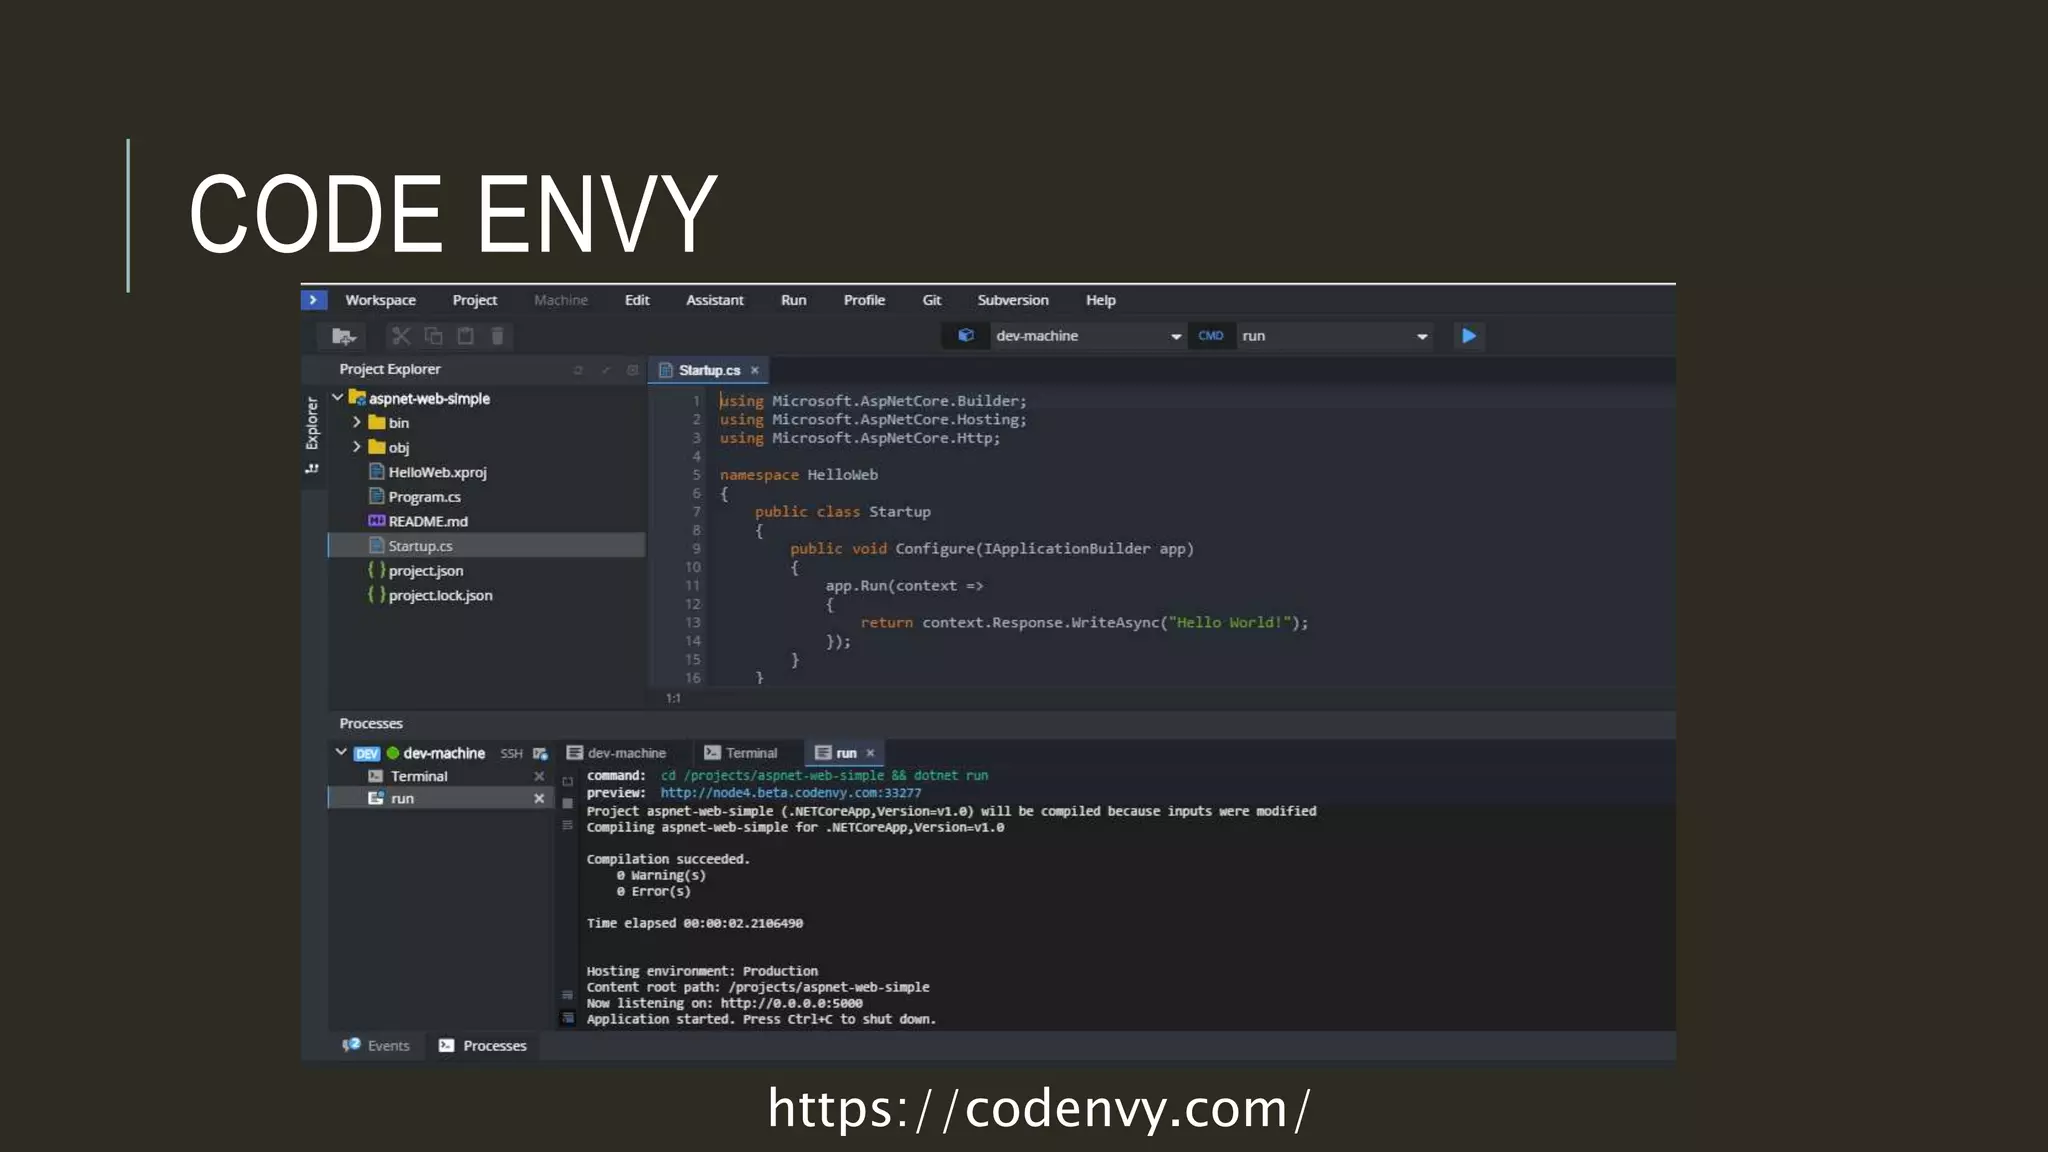Select HelloWeb.xproj file
Screen dimensions: 2048x1152
coord(437,472)
